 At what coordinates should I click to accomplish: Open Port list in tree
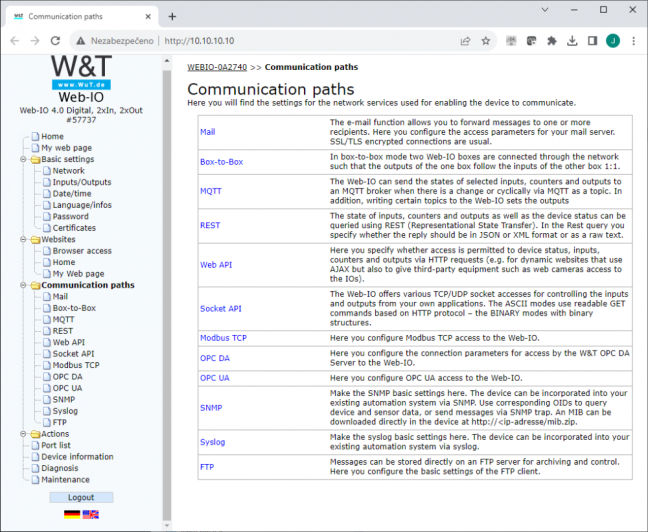coord(56,445)
